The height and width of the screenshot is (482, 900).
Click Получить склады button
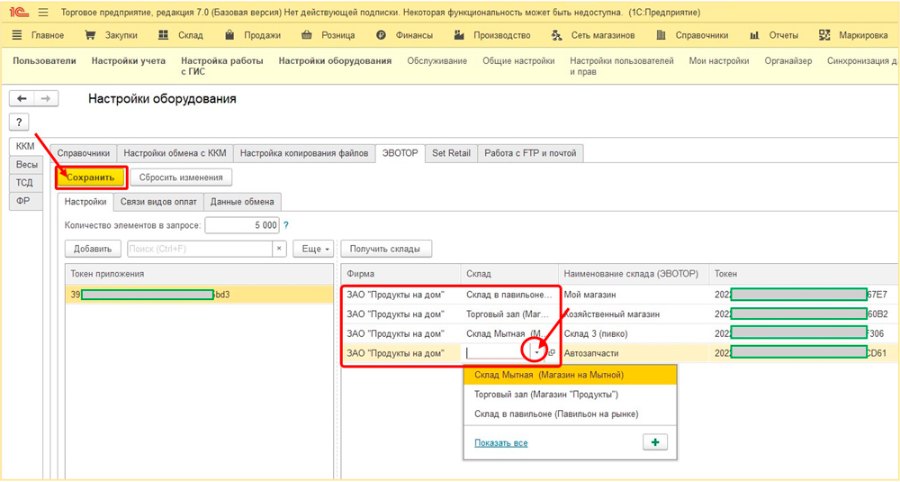[x=386, y=249]
